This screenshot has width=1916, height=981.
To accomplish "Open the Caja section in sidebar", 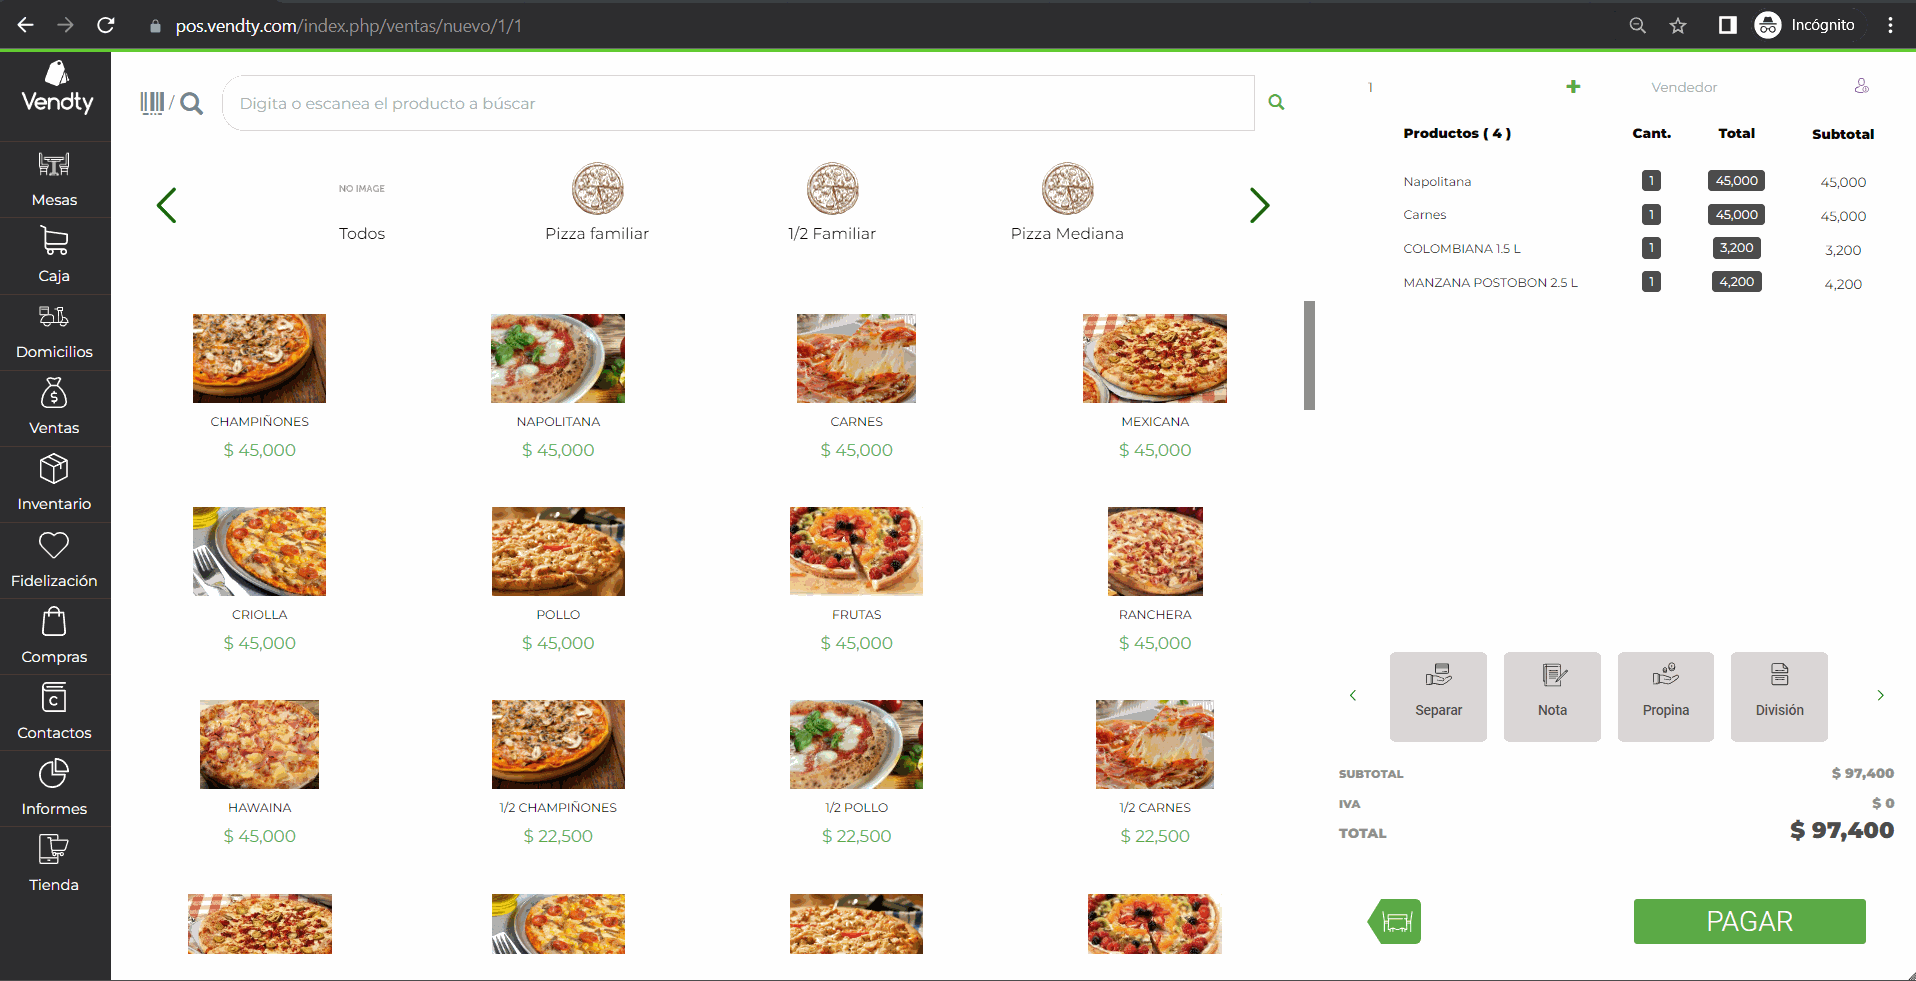I will (x=54, y=255).
